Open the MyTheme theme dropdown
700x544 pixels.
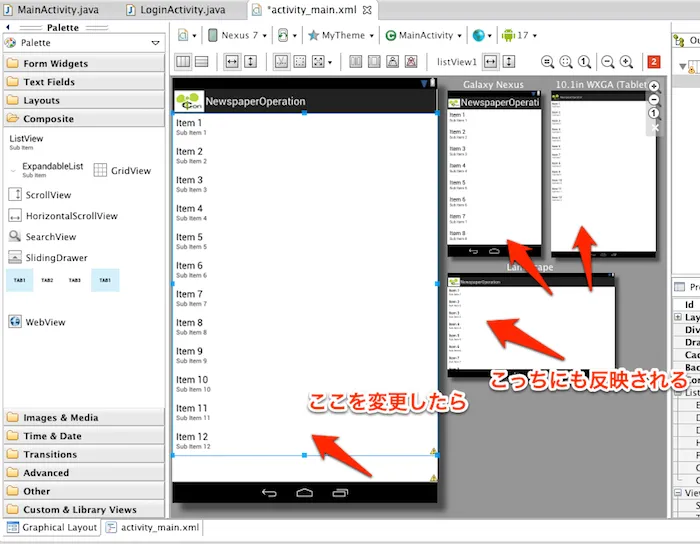pos(341,35)
